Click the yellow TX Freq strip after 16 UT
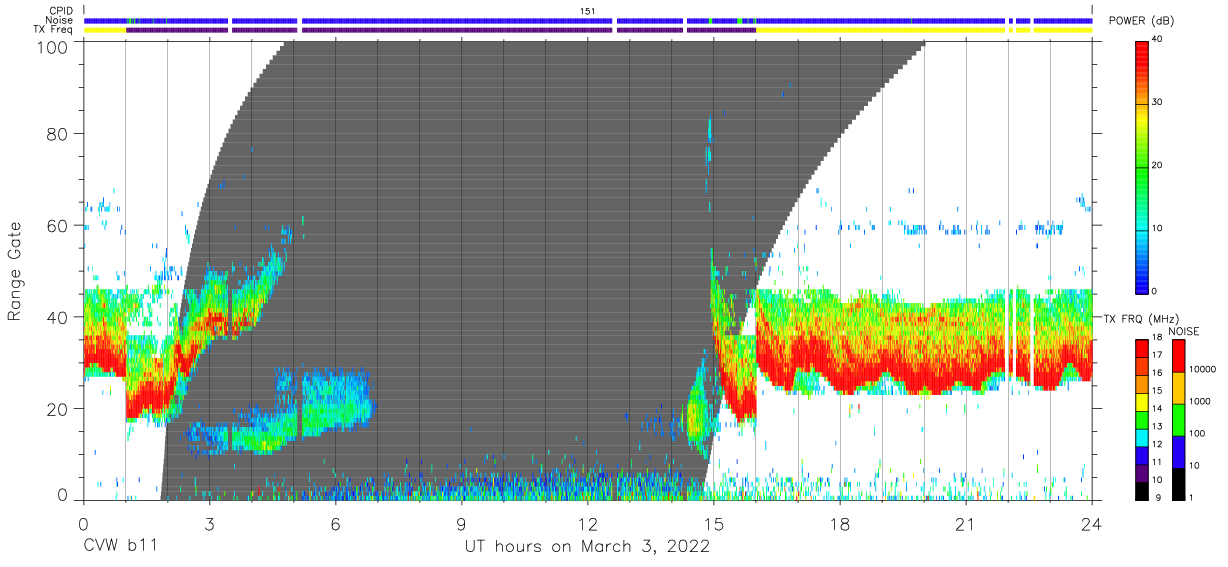This screenshot has width=1228, height=567. pyautogui.click(x=880, y=30)
